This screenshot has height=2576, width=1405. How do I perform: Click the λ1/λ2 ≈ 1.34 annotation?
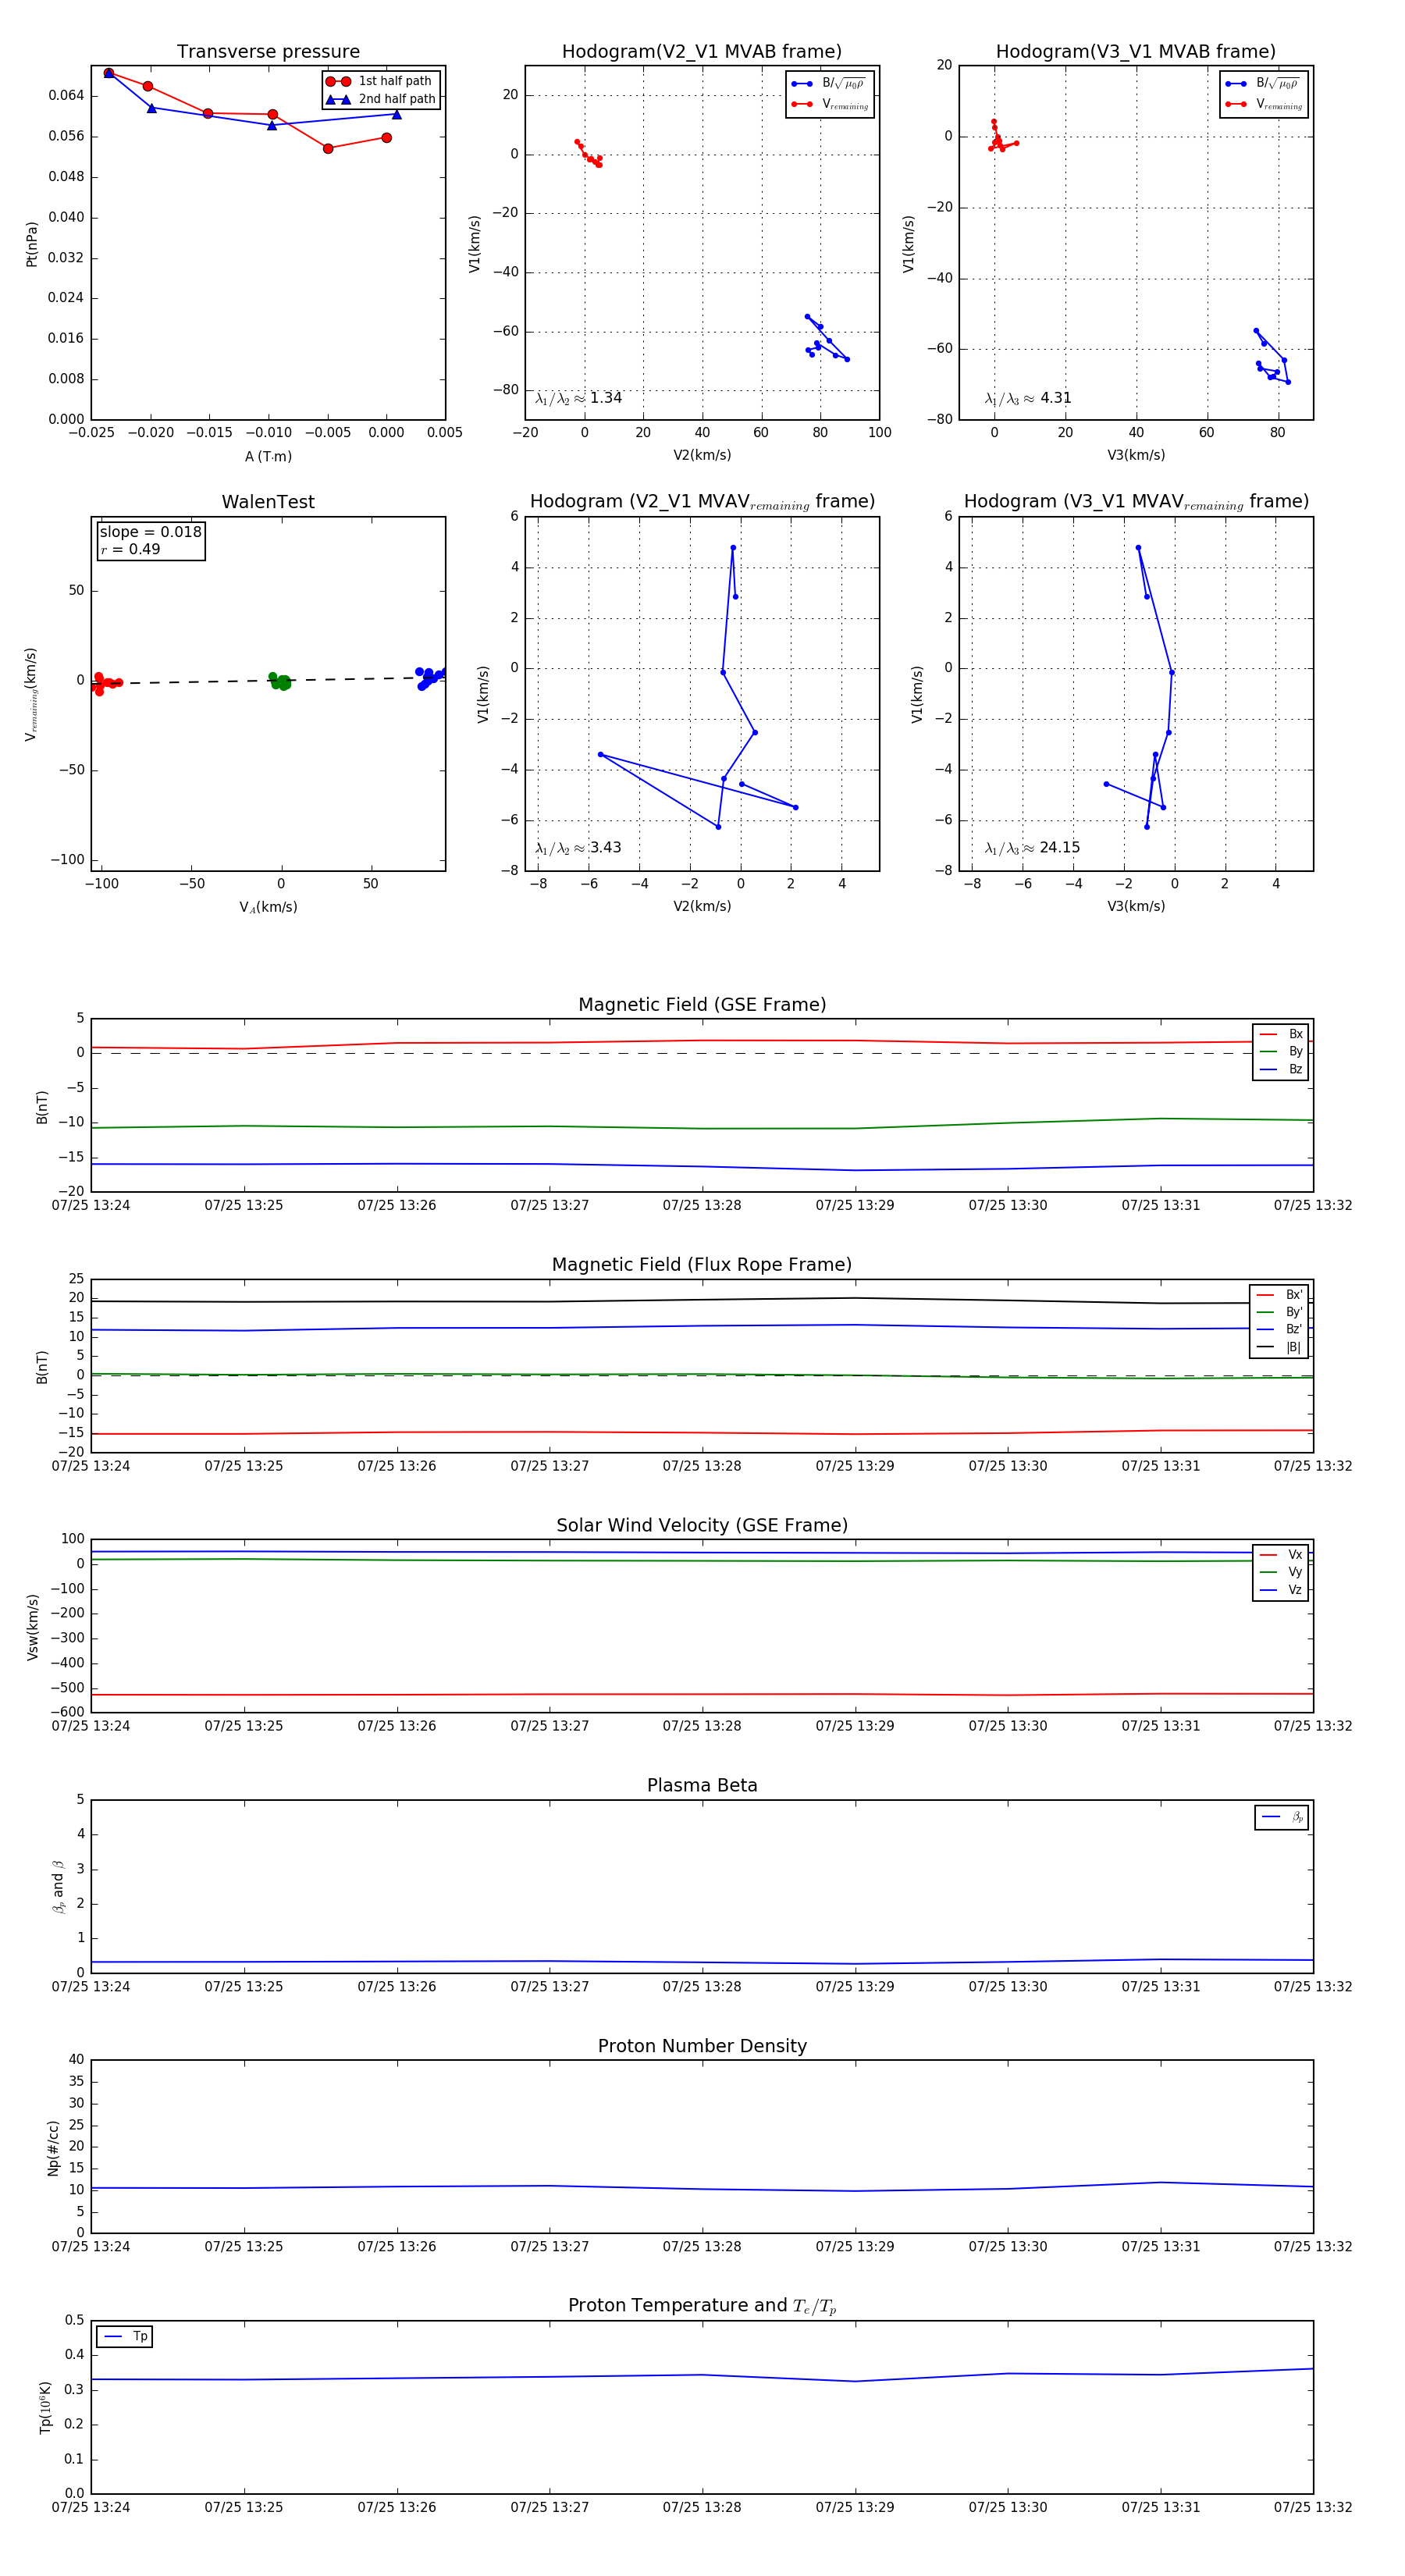[x=579, y=398]
